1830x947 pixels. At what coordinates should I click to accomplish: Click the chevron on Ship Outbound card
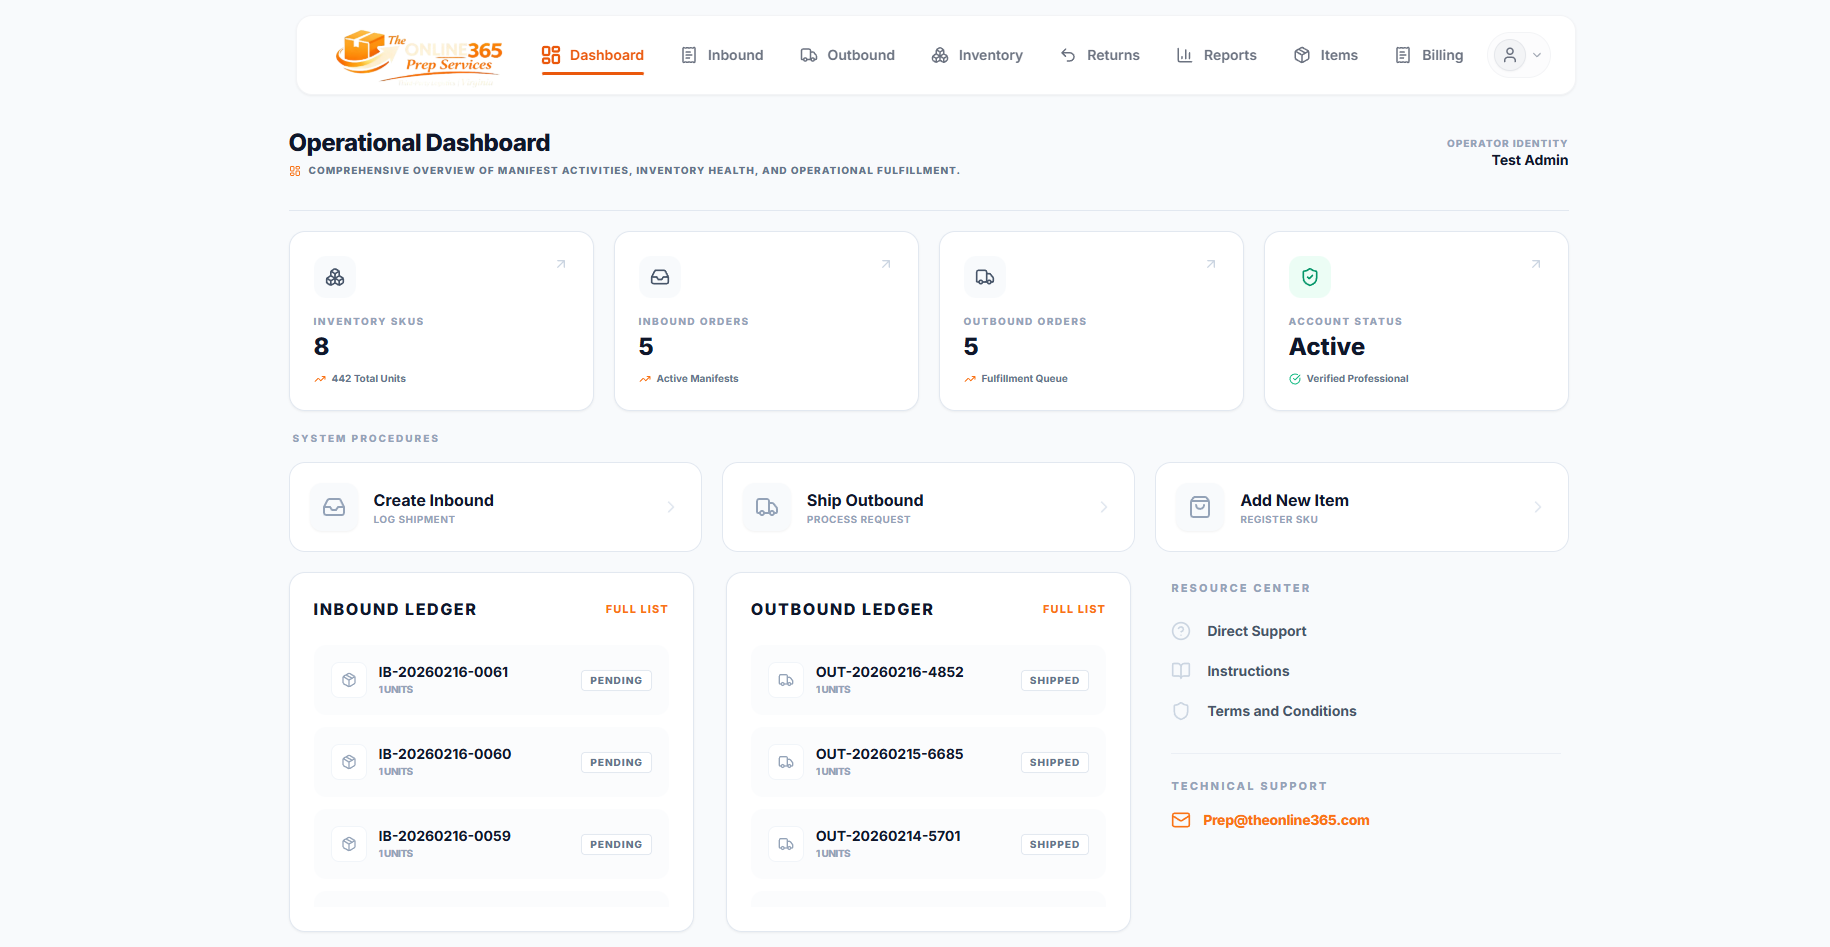pyautogui.click(x=1104, y=507)
